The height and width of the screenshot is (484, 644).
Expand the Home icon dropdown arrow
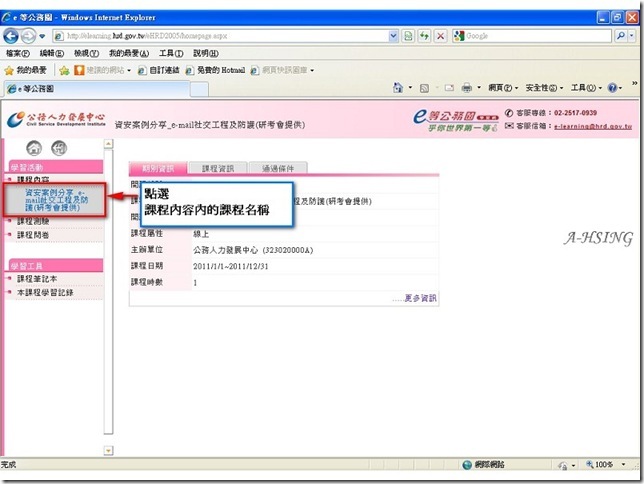point(410,88)
